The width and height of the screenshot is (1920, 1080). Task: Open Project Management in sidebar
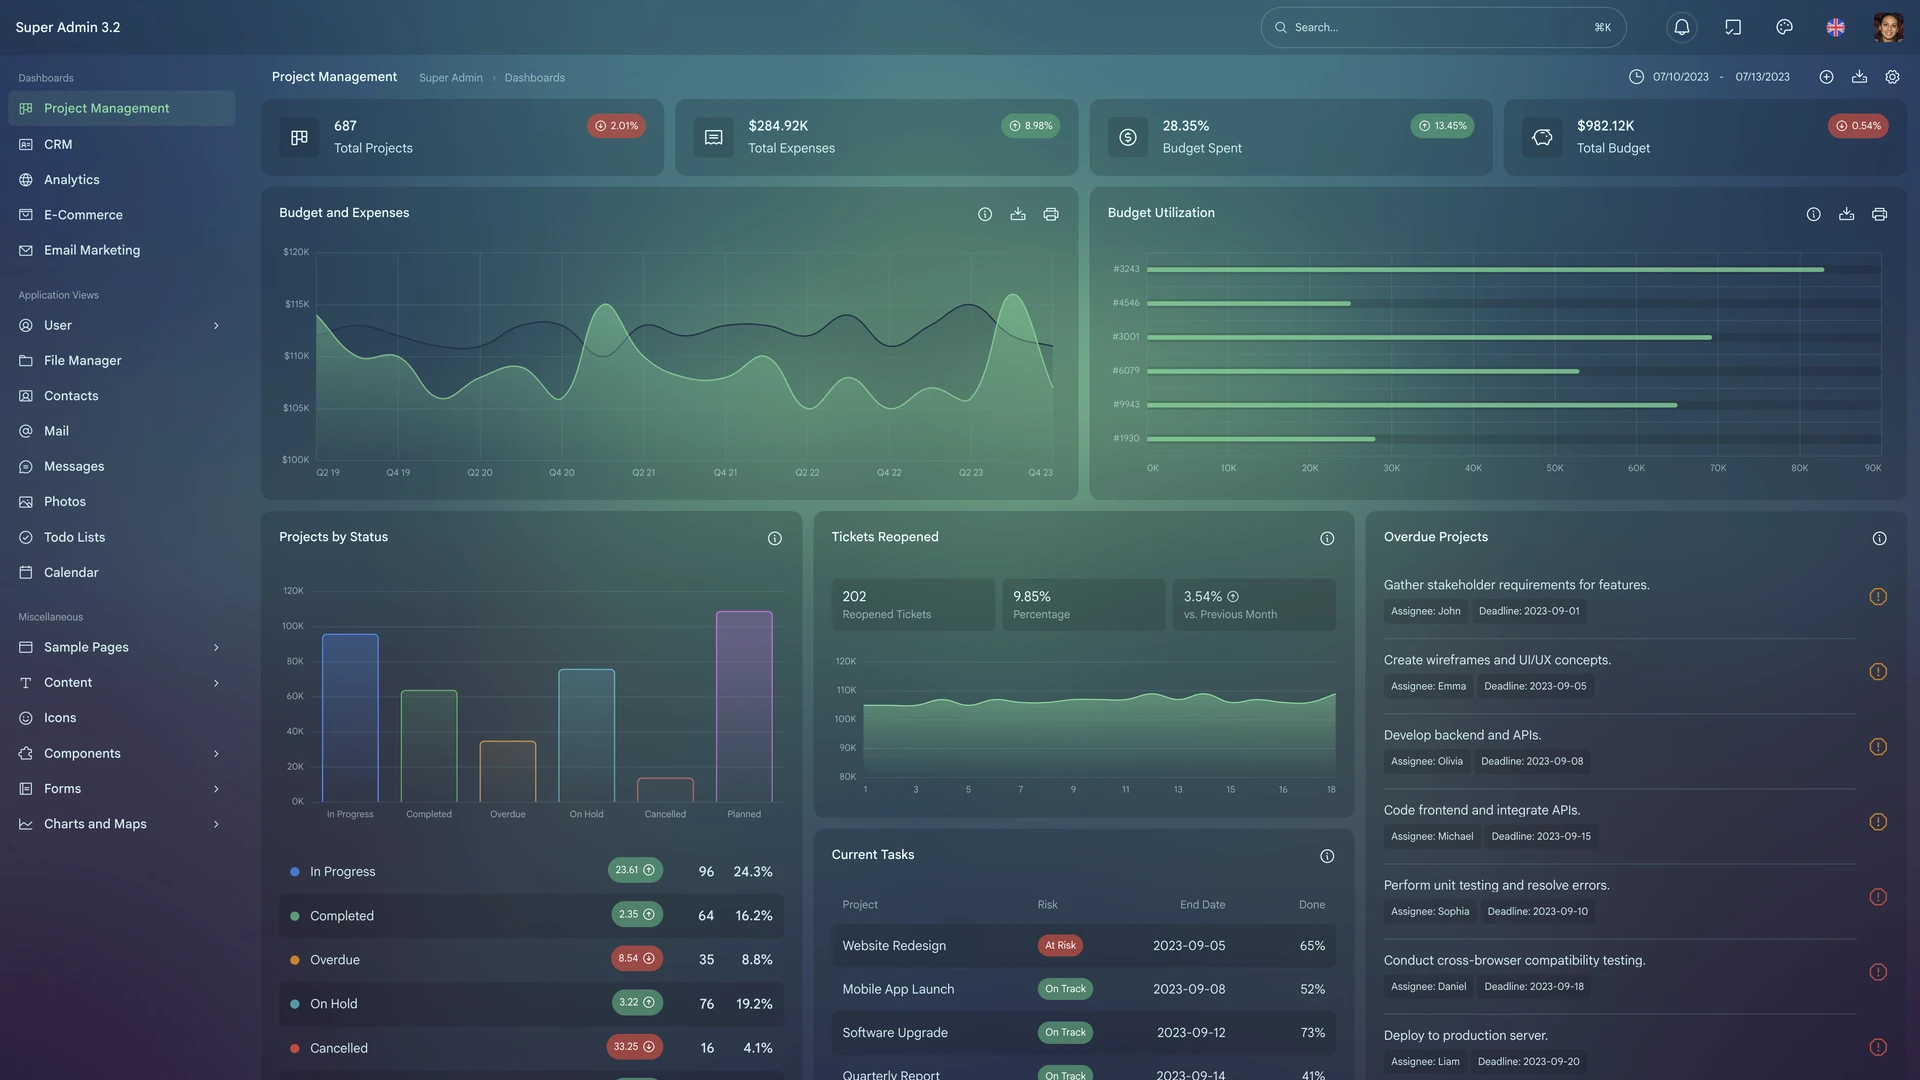coord(121,108)
